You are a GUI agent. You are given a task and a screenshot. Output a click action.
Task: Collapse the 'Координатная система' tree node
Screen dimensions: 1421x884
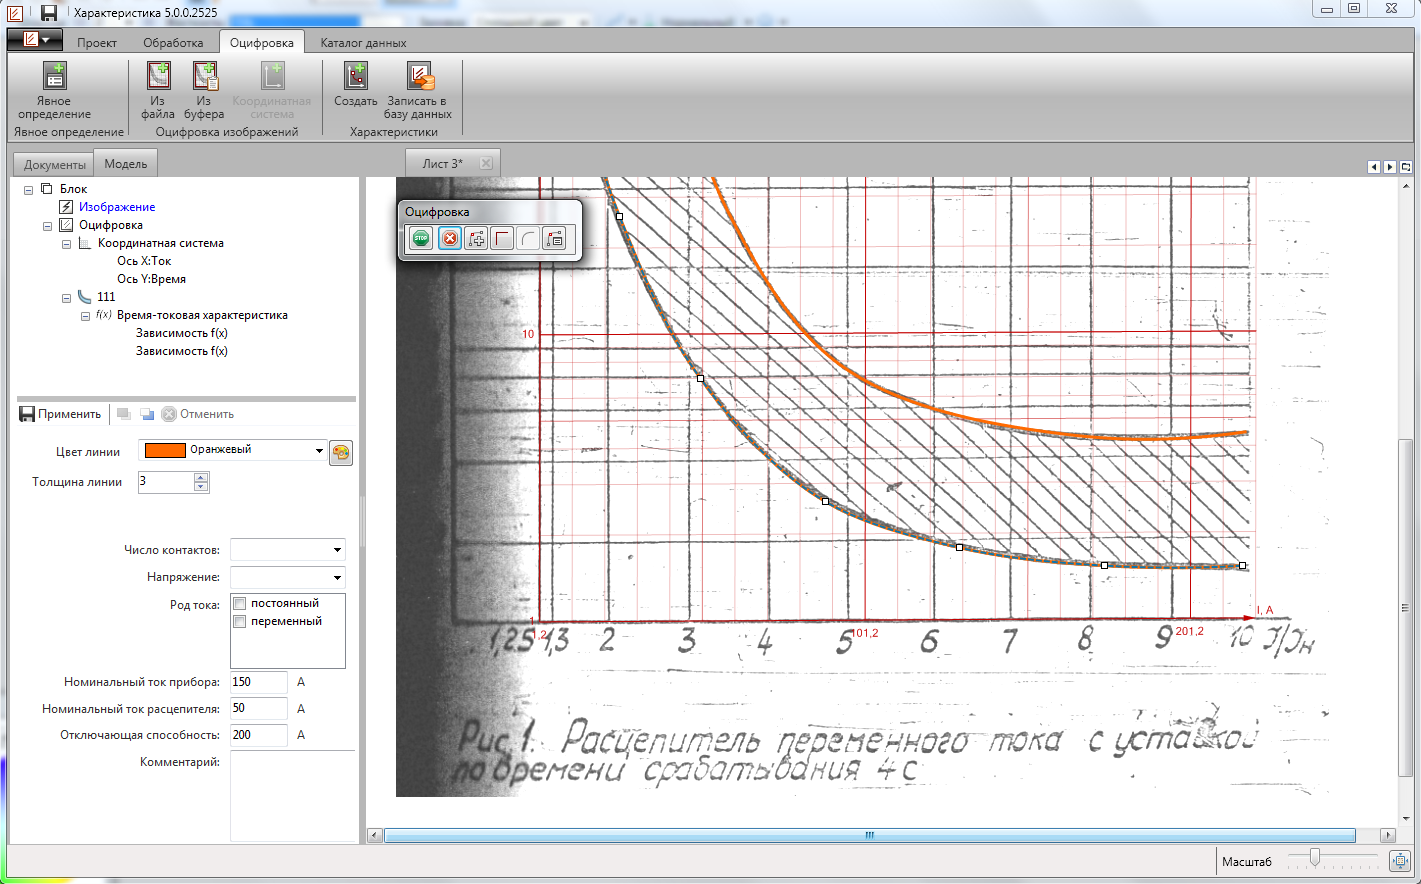[67, 244]
